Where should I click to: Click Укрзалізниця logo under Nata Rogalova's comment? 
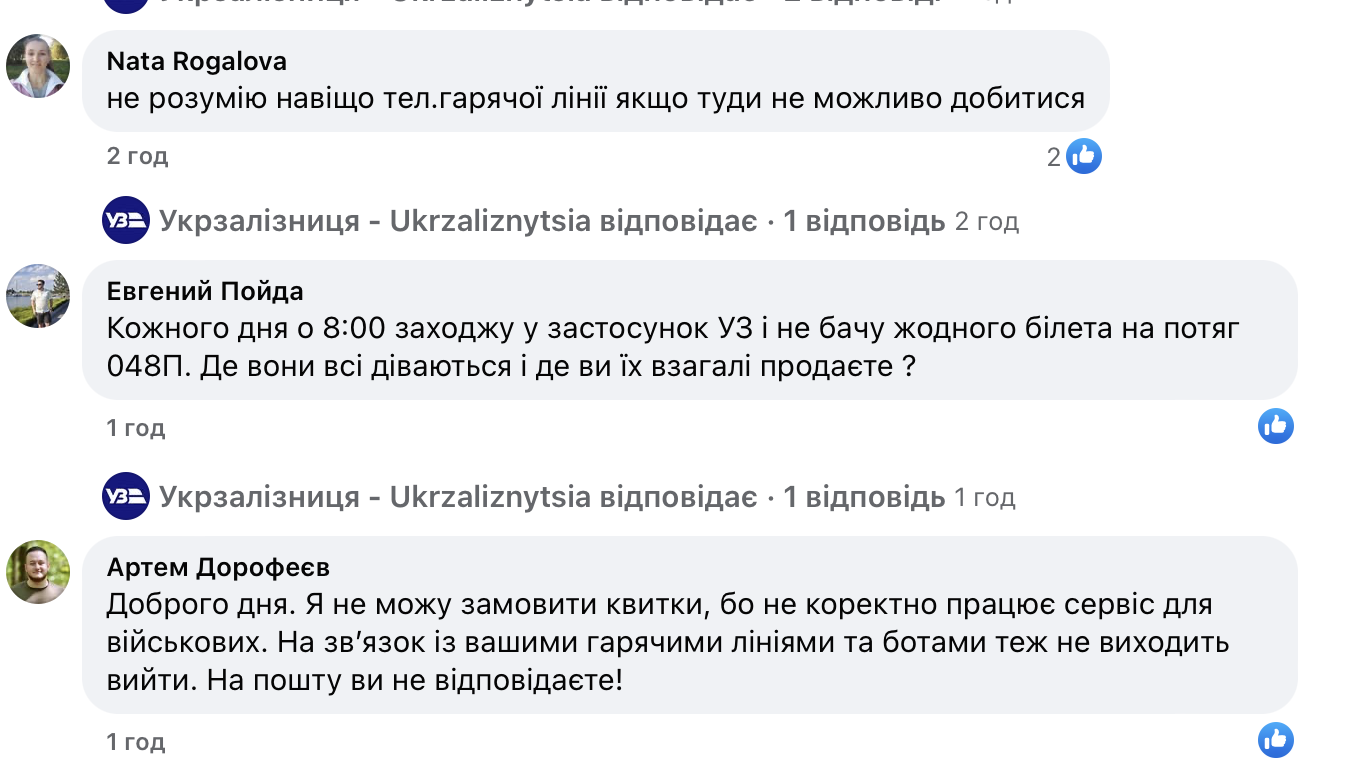coord(126,221)
